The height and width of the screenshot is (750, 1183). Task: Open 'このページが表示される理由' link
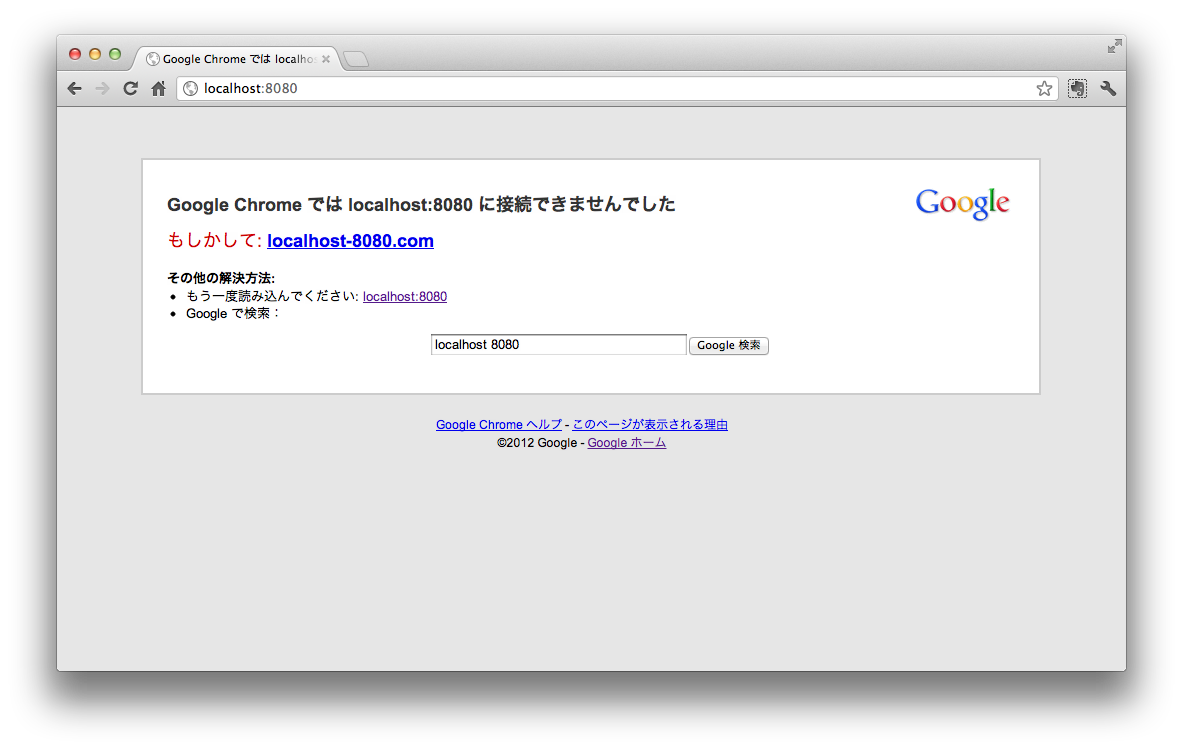(x=650, y=425)
